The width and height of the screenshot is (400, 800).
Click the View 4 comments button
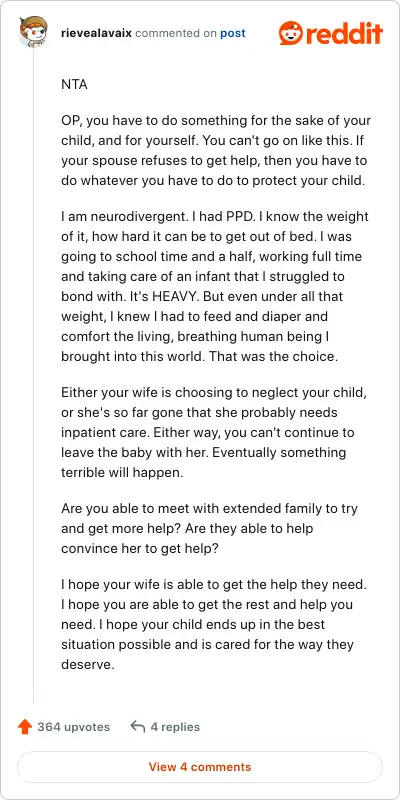click(x=200, y=767)
